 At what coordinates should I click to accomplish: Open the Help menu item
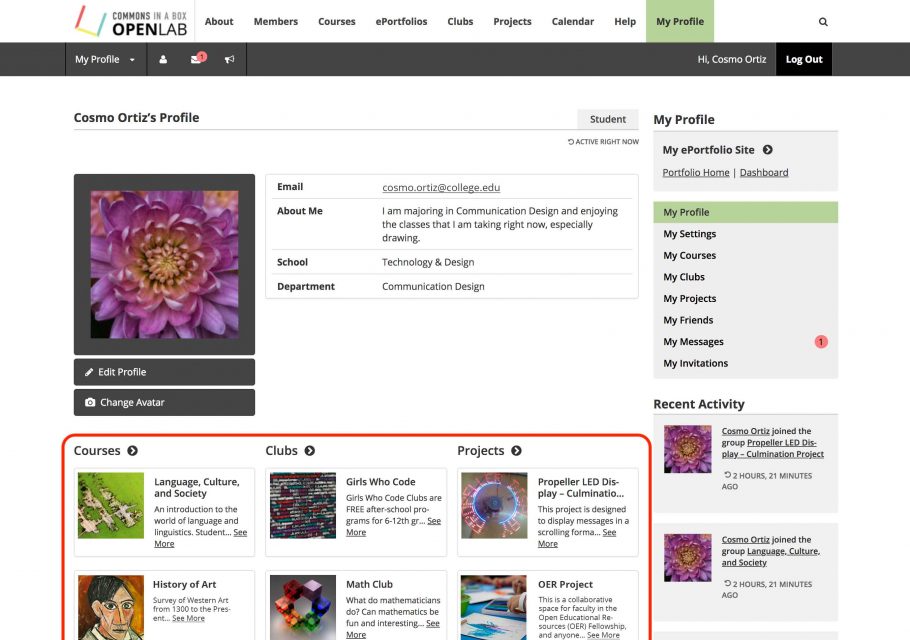(625, 21)
